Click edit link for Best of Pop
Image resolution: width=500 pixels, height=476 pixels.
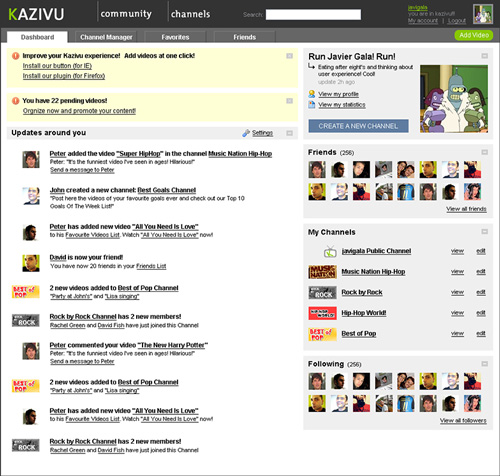[481, 334]
